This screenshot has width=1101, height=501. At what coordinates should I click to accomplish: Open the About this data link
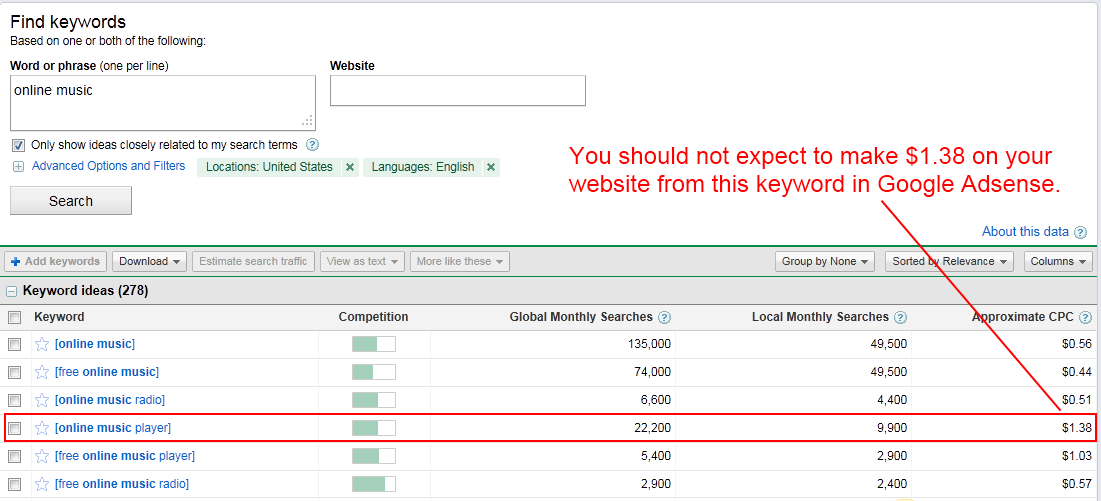pos(1025,232)
